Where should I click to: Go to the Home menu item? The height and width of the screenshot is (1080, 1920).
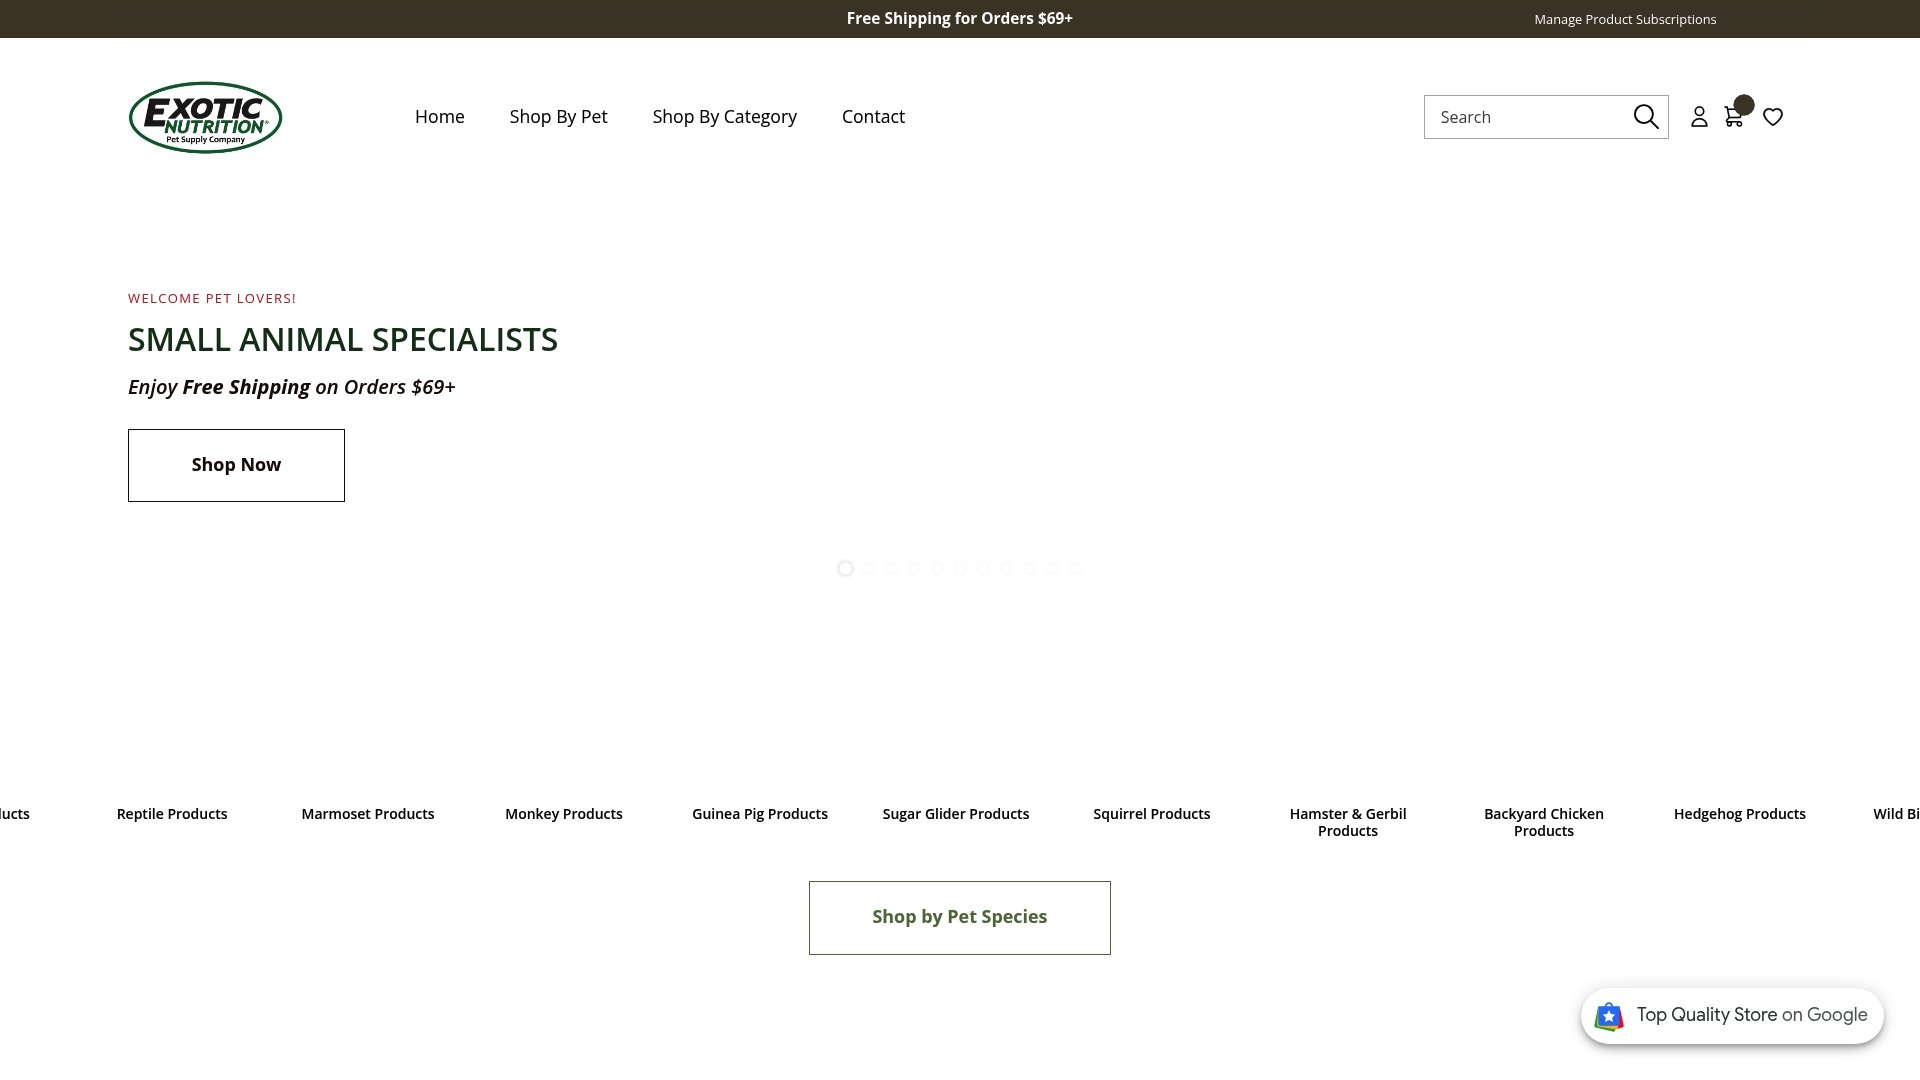439,117
